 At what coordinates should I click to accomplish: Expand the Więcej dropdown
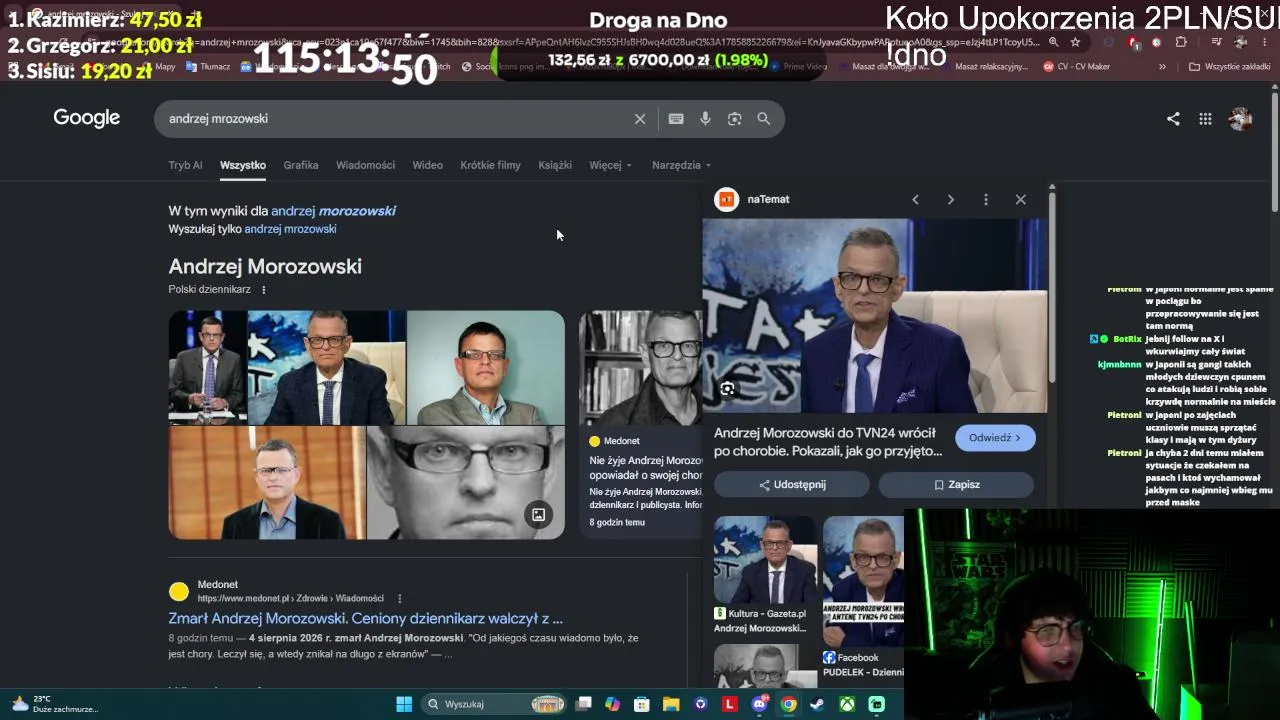610,165
